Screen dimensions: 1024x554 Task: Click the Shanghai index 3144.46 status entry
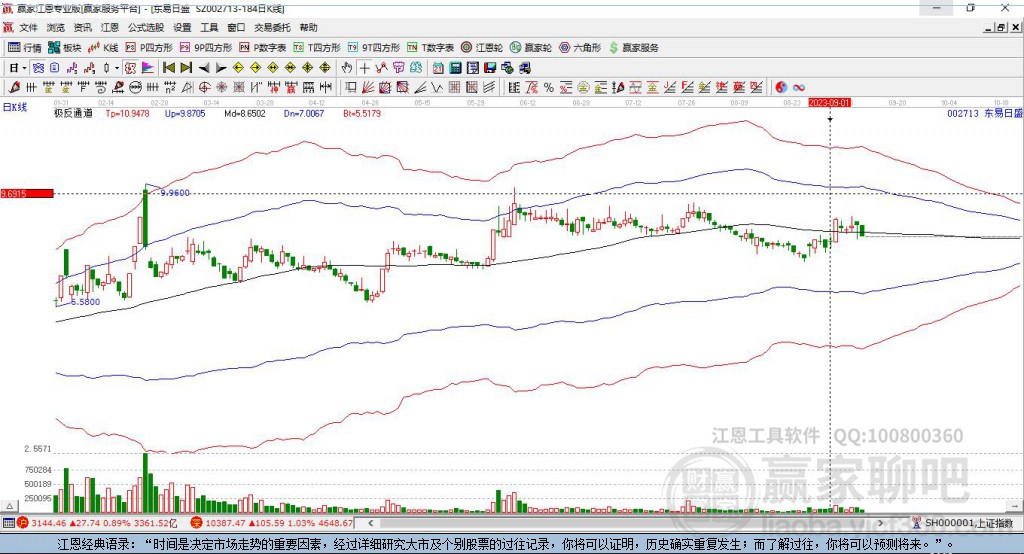[x=97, y=523]
